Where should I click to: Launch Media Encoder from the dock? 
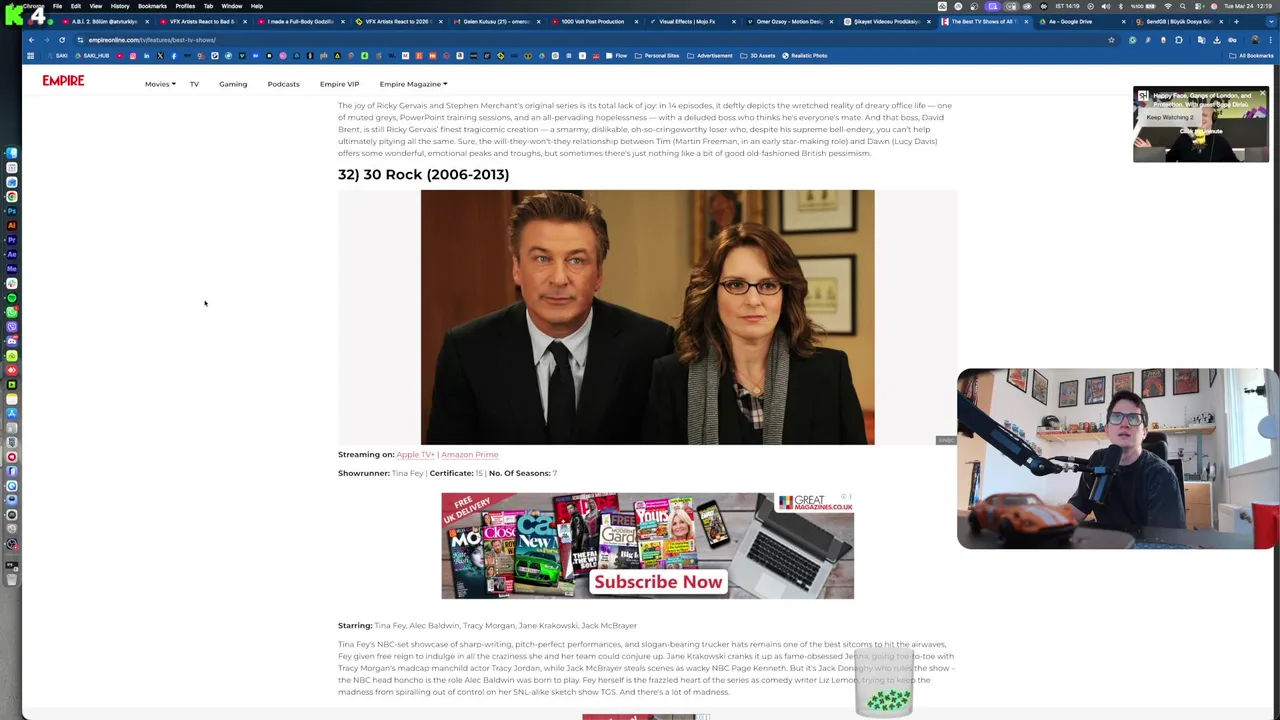(x=12, y=268)
